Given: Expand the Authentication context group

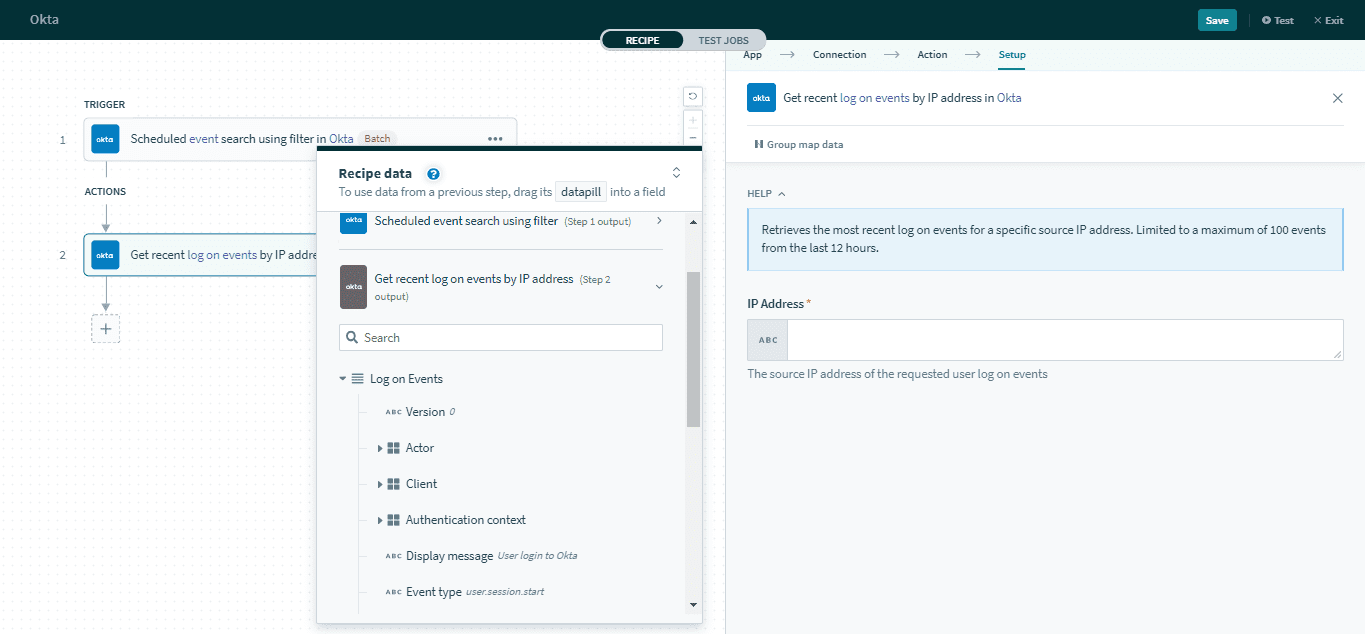Looking at the screenshot, I should [x=380, y=520].
